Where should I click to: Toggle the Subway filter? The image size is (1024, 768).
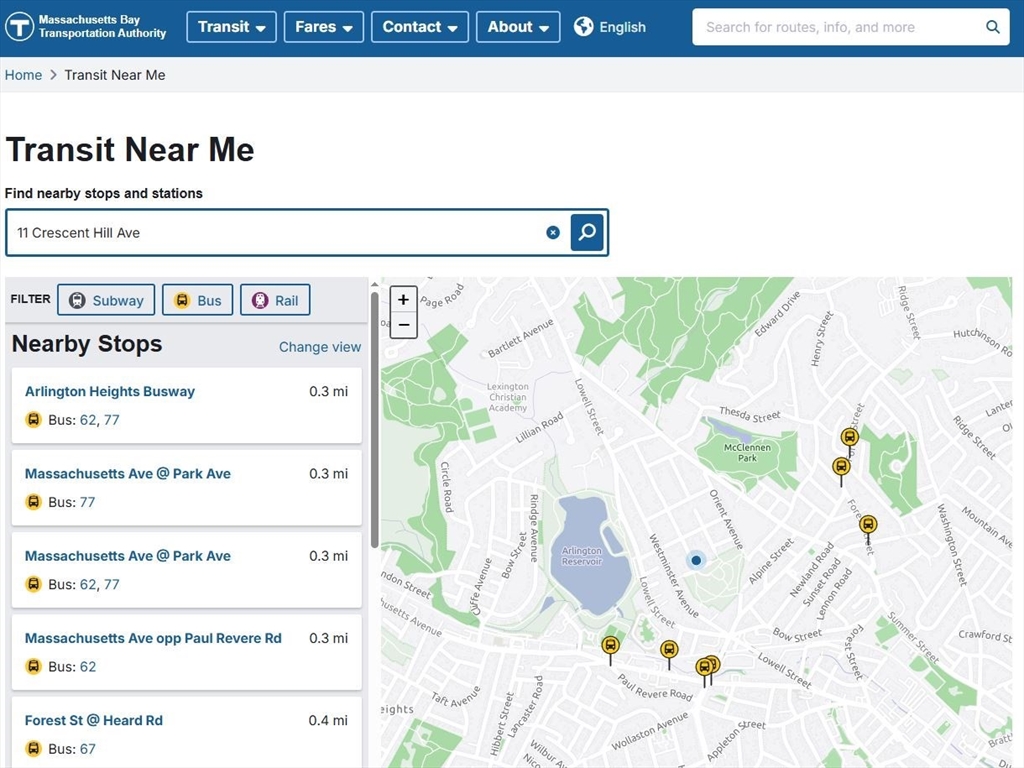[106, 300]
